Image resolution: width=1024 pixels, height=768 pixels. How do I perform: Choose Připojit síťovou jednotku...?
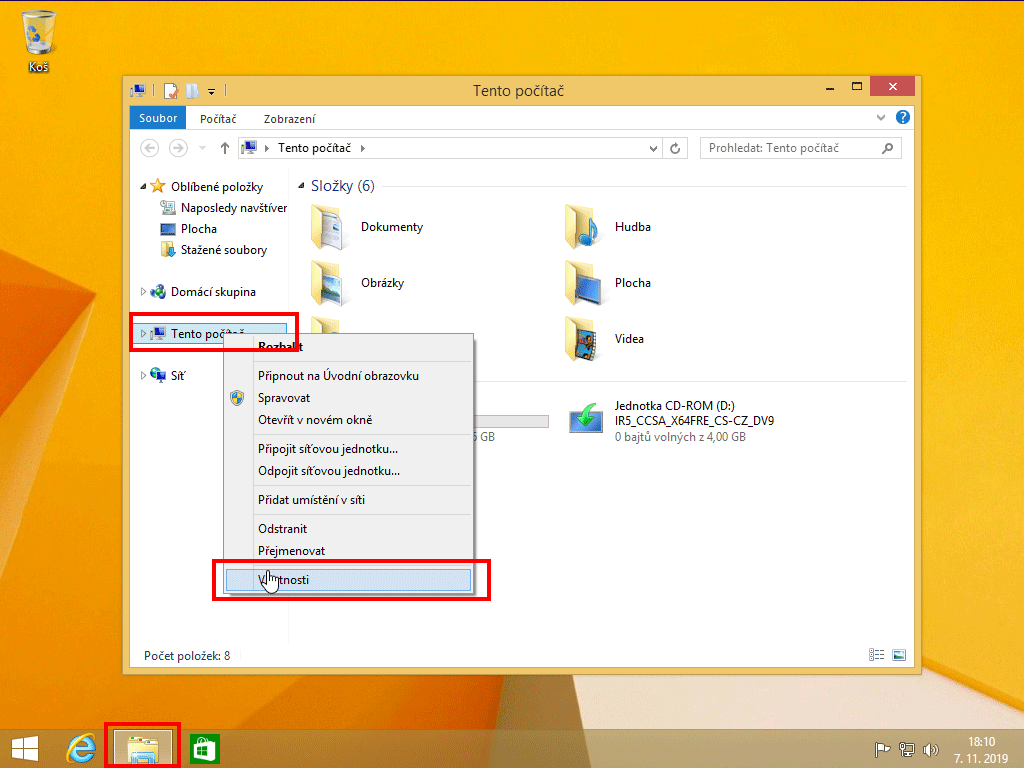(x=347, y=449)
